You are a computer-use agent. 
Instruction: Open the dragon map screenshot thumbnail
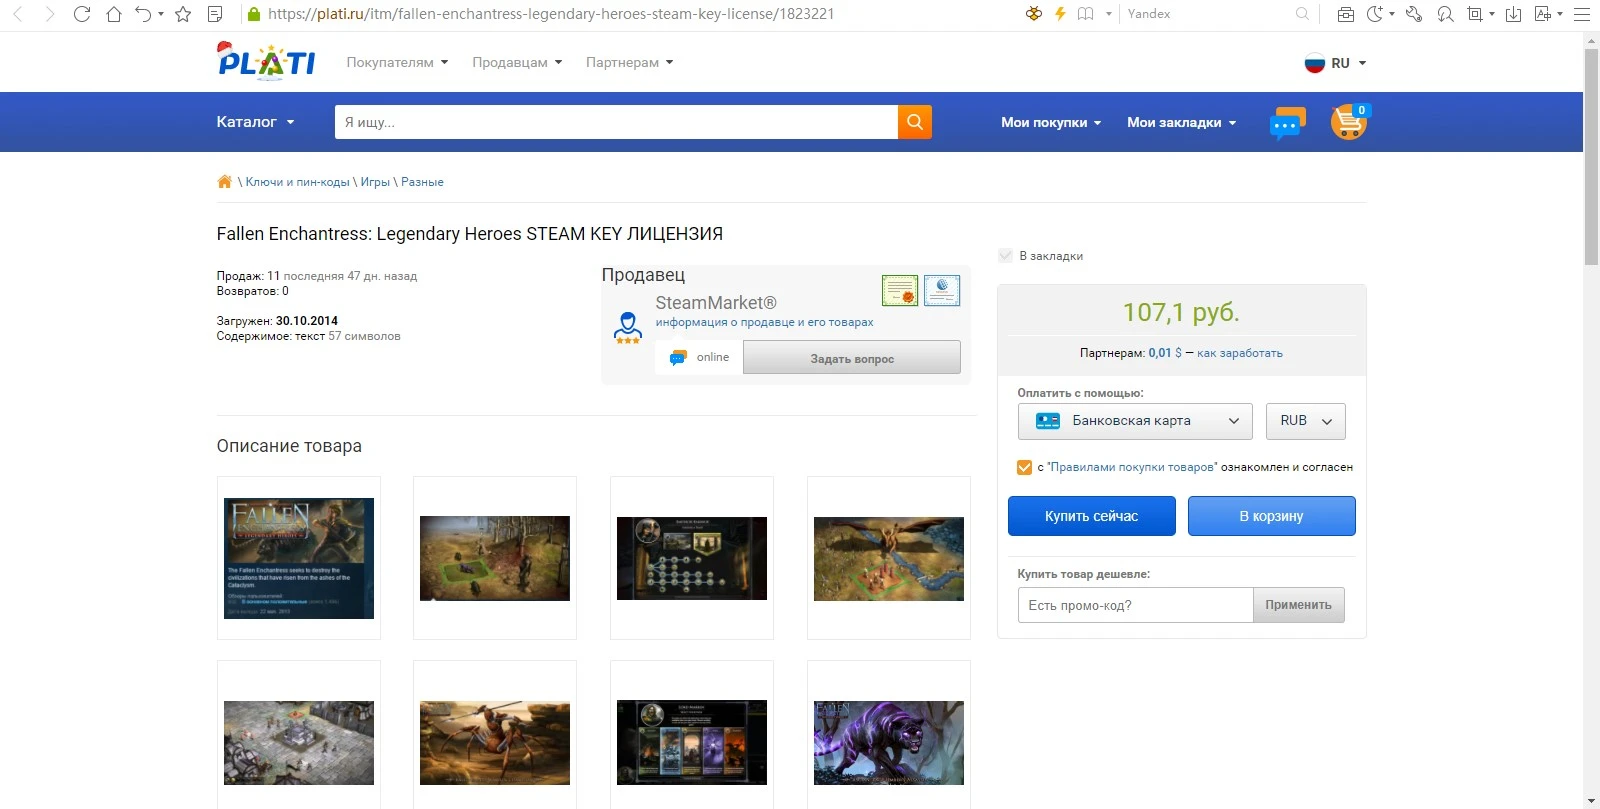[x=889, y=558]
